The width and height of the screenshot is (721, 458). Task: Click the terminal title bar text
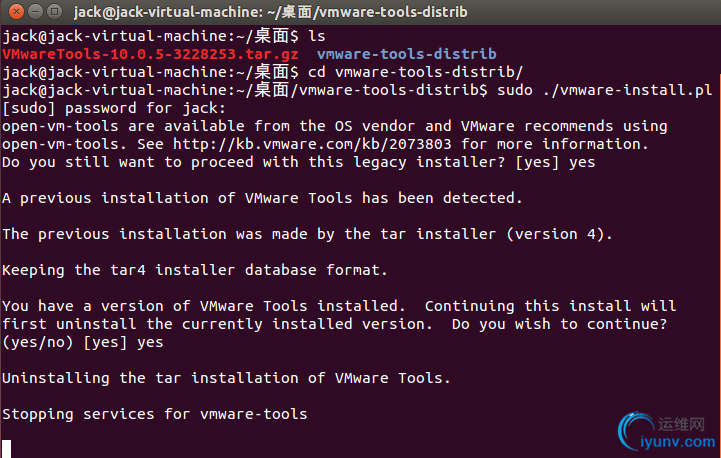[270, 11]
